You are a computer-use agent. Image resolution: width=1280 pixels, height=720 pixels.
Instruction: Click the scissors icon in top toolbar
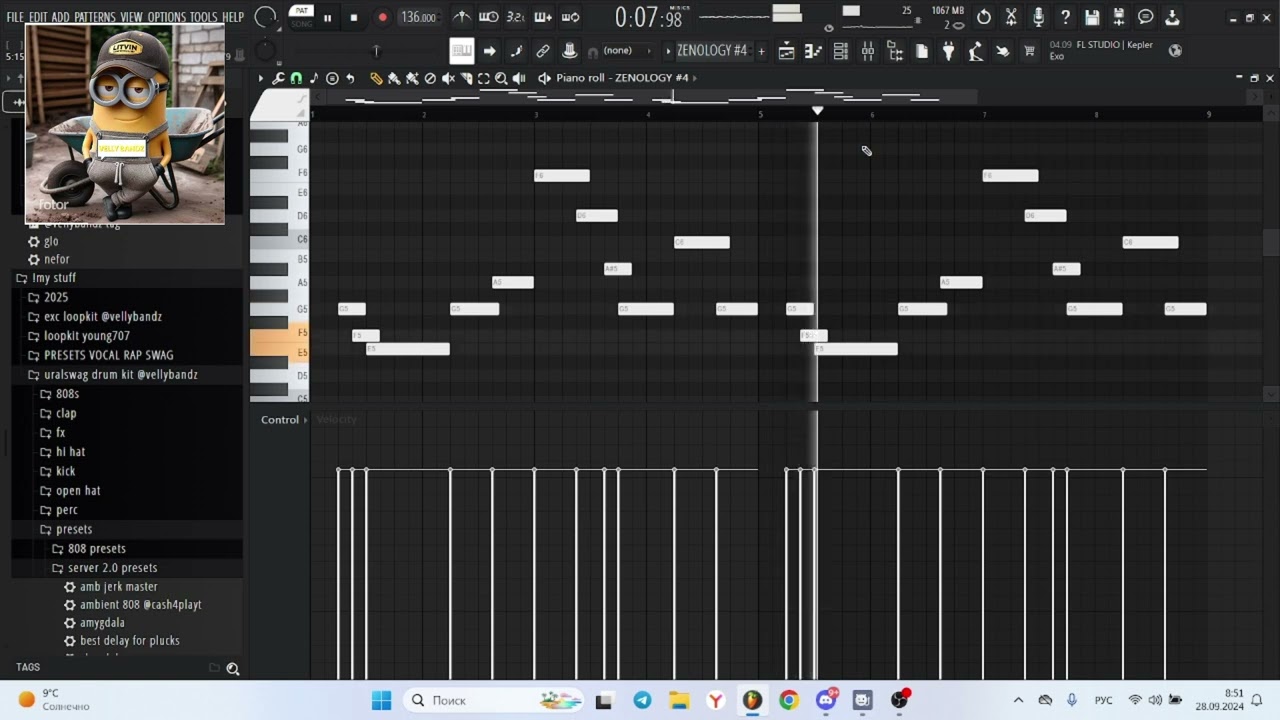tap(1011, 17)
